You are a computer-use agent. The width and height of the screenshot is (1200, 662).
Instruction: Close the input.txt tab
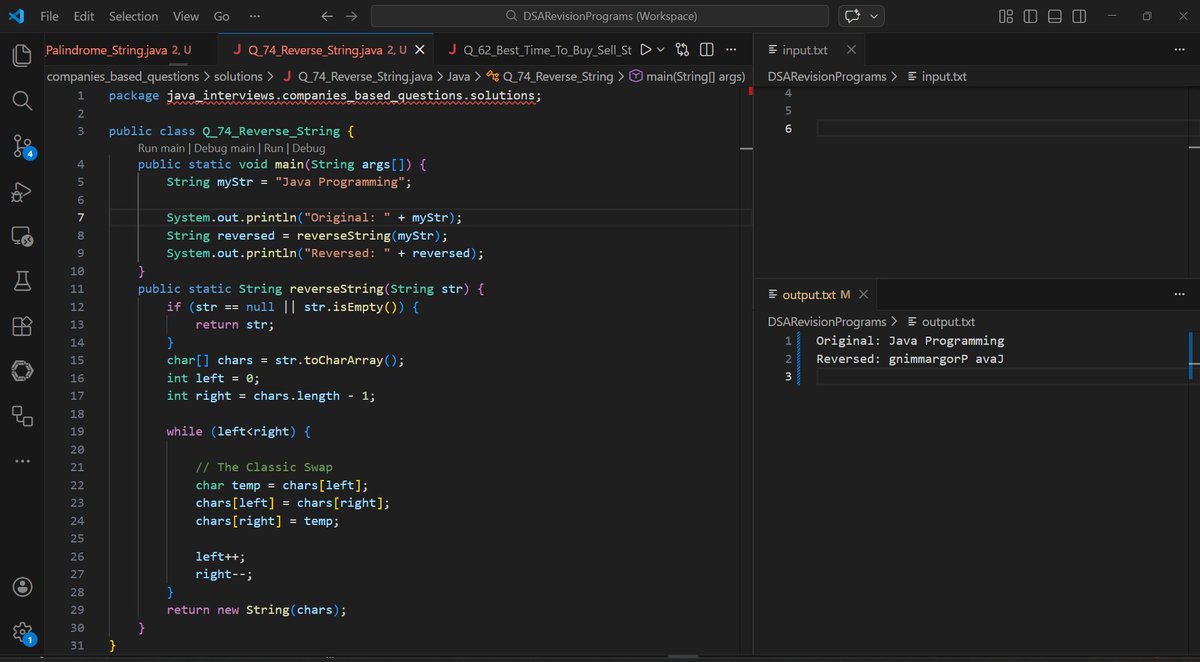[x=850, y=50]
